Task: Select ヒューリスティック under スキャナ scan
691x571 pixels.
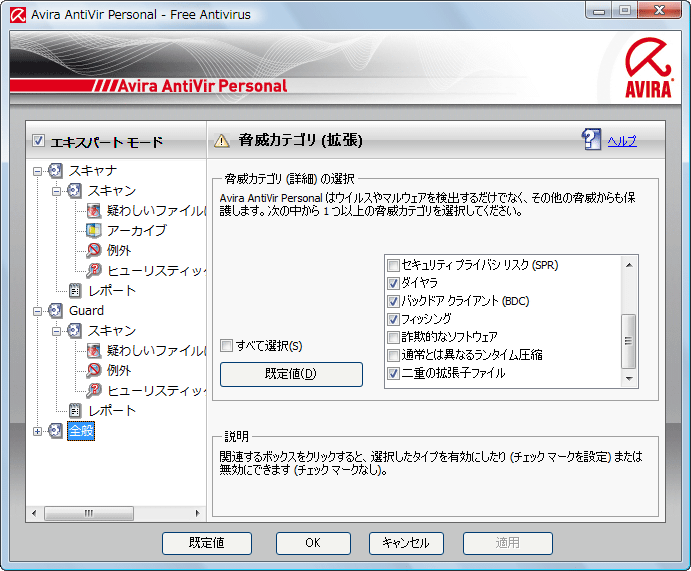Action: click(156, 271)
